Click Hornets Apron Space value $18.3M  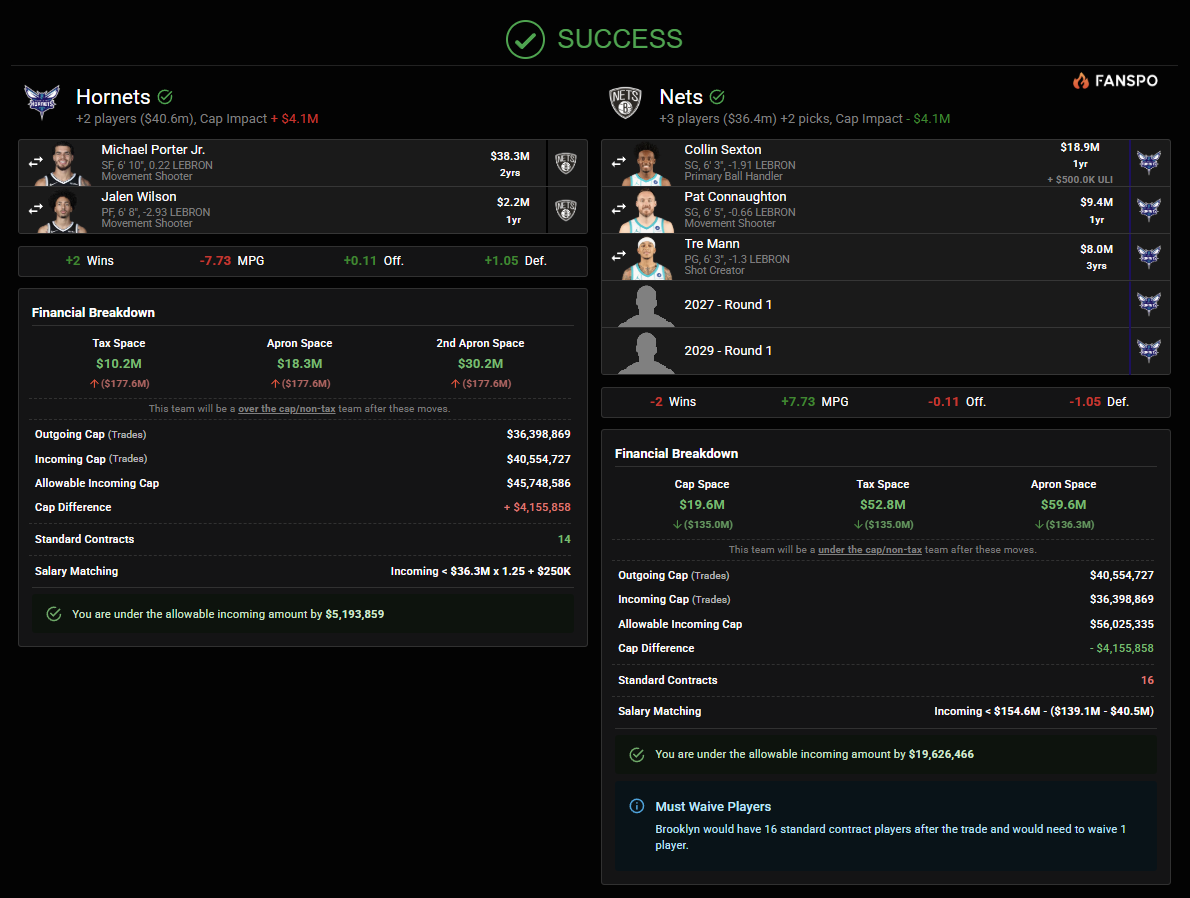coord(300,364)
